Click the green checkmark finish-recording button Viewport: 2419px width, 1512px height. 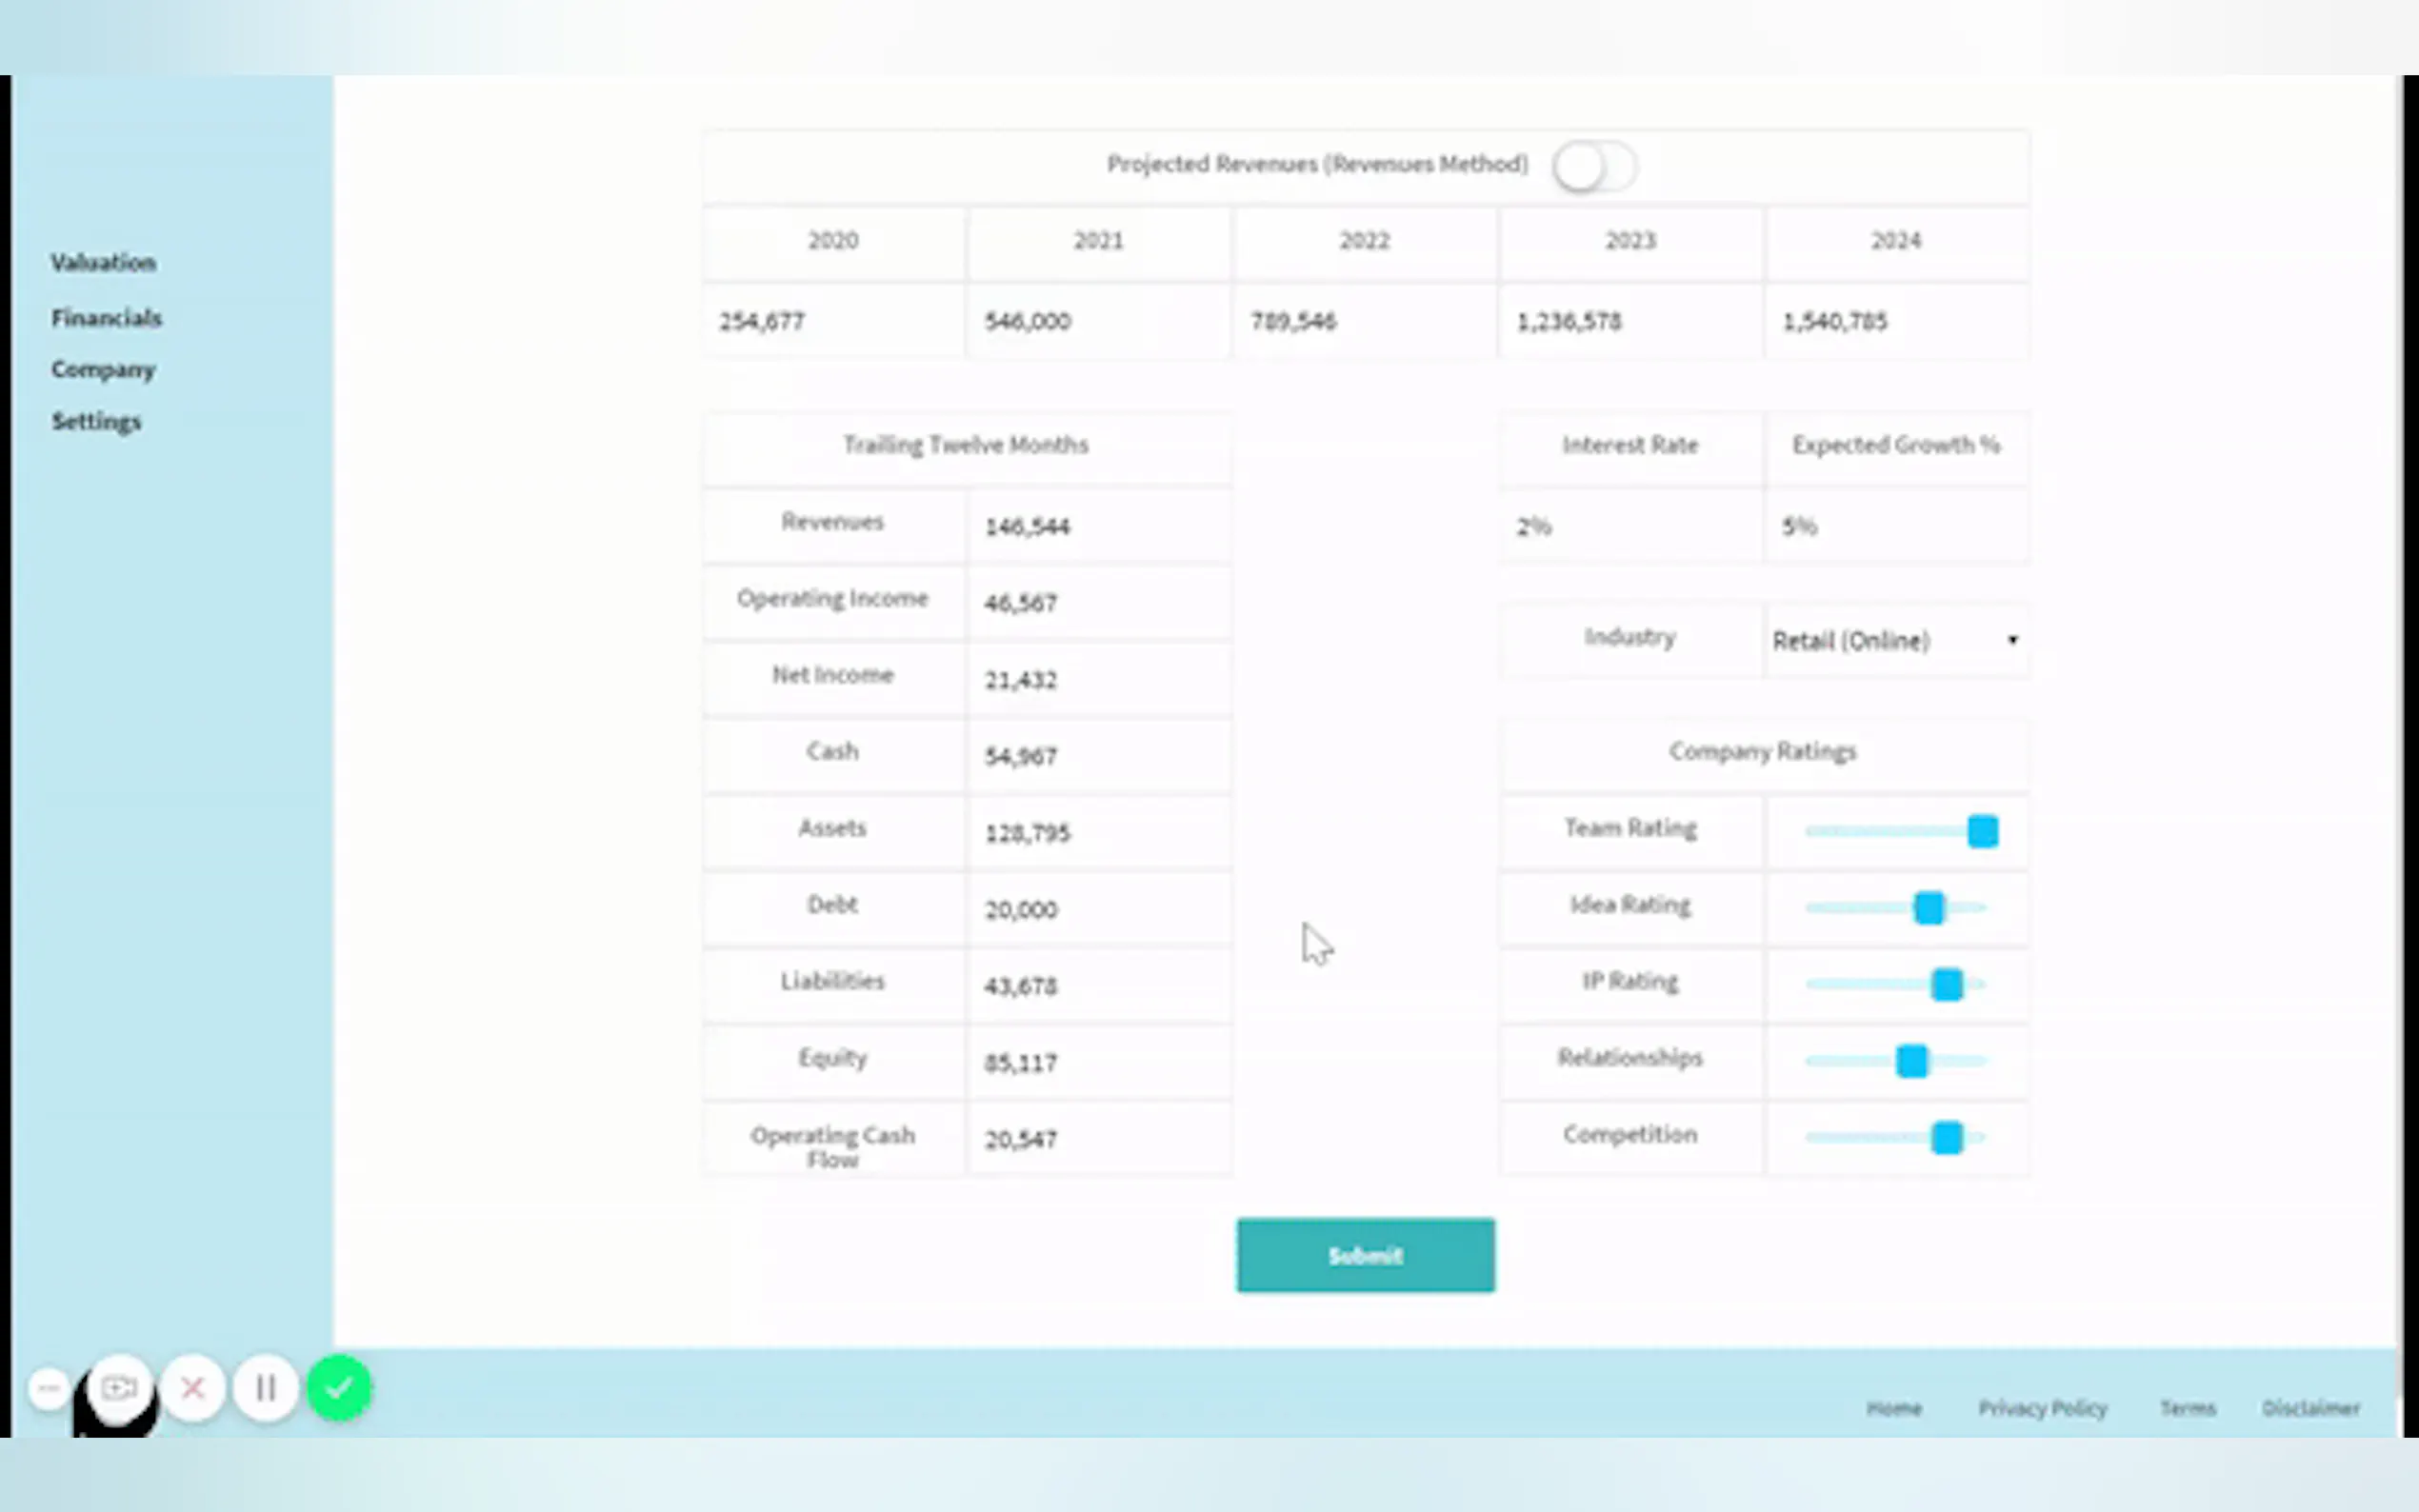(339, 1388)
